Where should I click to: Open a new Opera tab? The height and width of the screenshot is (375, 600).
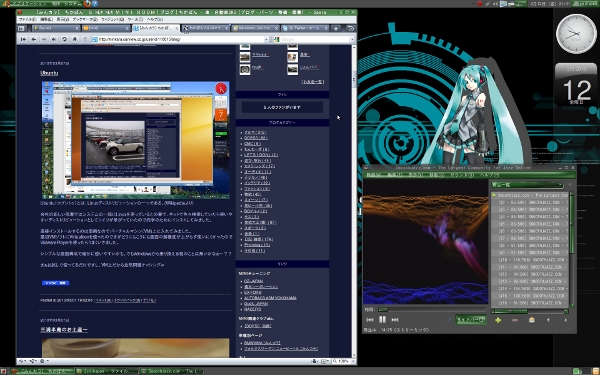(x=336, y=28)
